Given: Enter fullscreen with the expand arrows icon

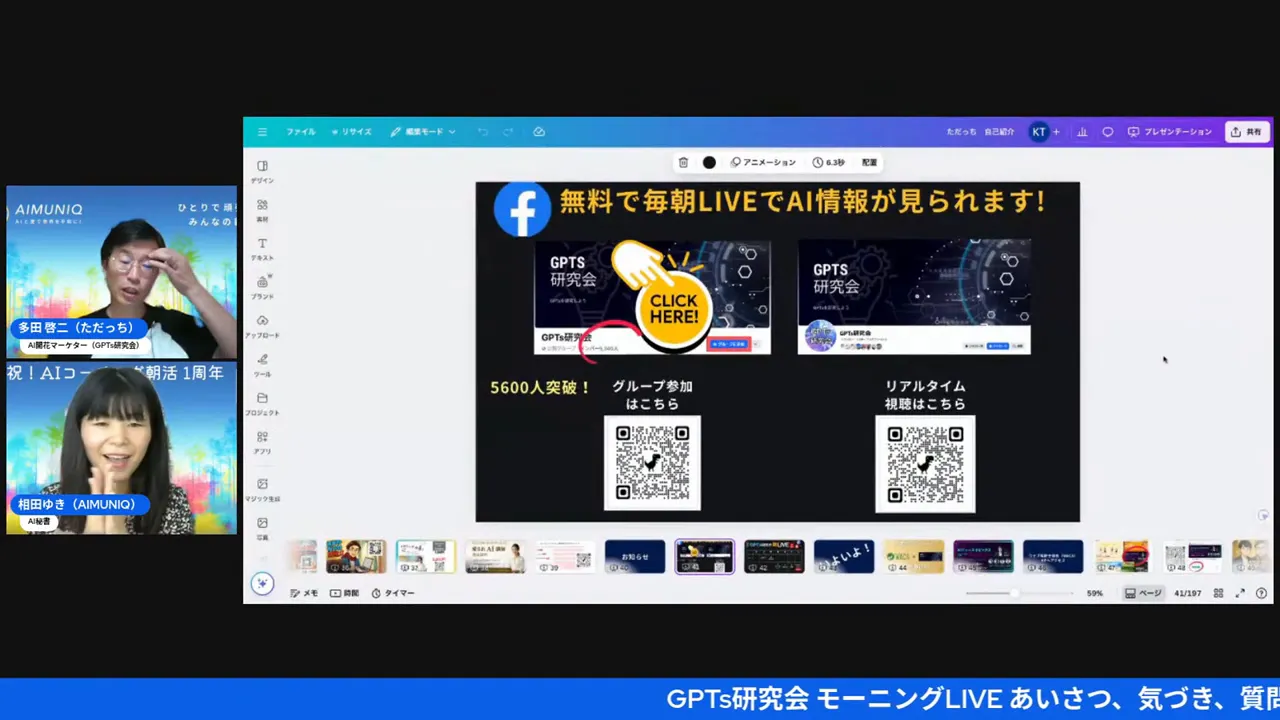Looking at the screenshot, I should pos(1240,593).
